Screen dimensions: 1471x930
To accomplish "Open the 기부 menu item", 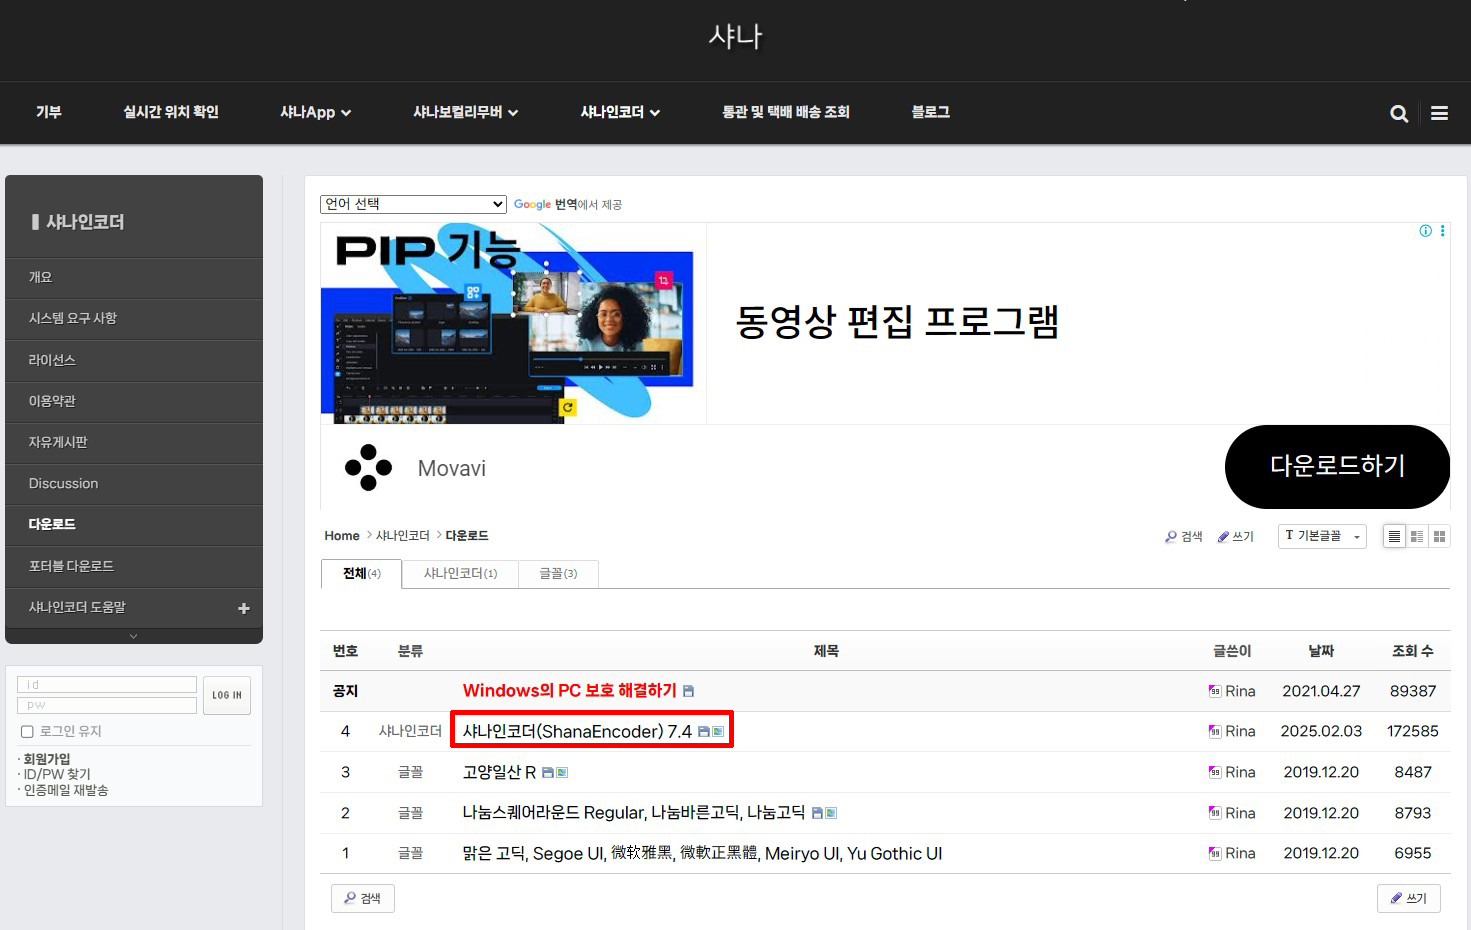I will [x=49, y=112].
